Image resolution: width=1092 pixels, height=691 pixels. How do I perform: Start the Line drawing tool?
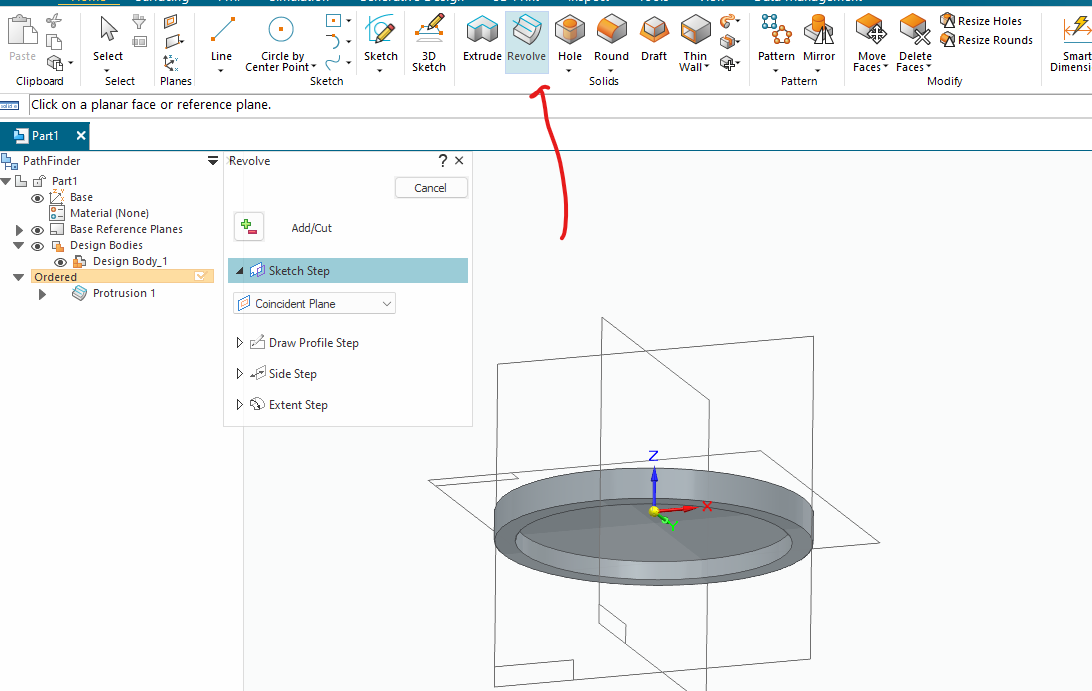coord(221,38)
